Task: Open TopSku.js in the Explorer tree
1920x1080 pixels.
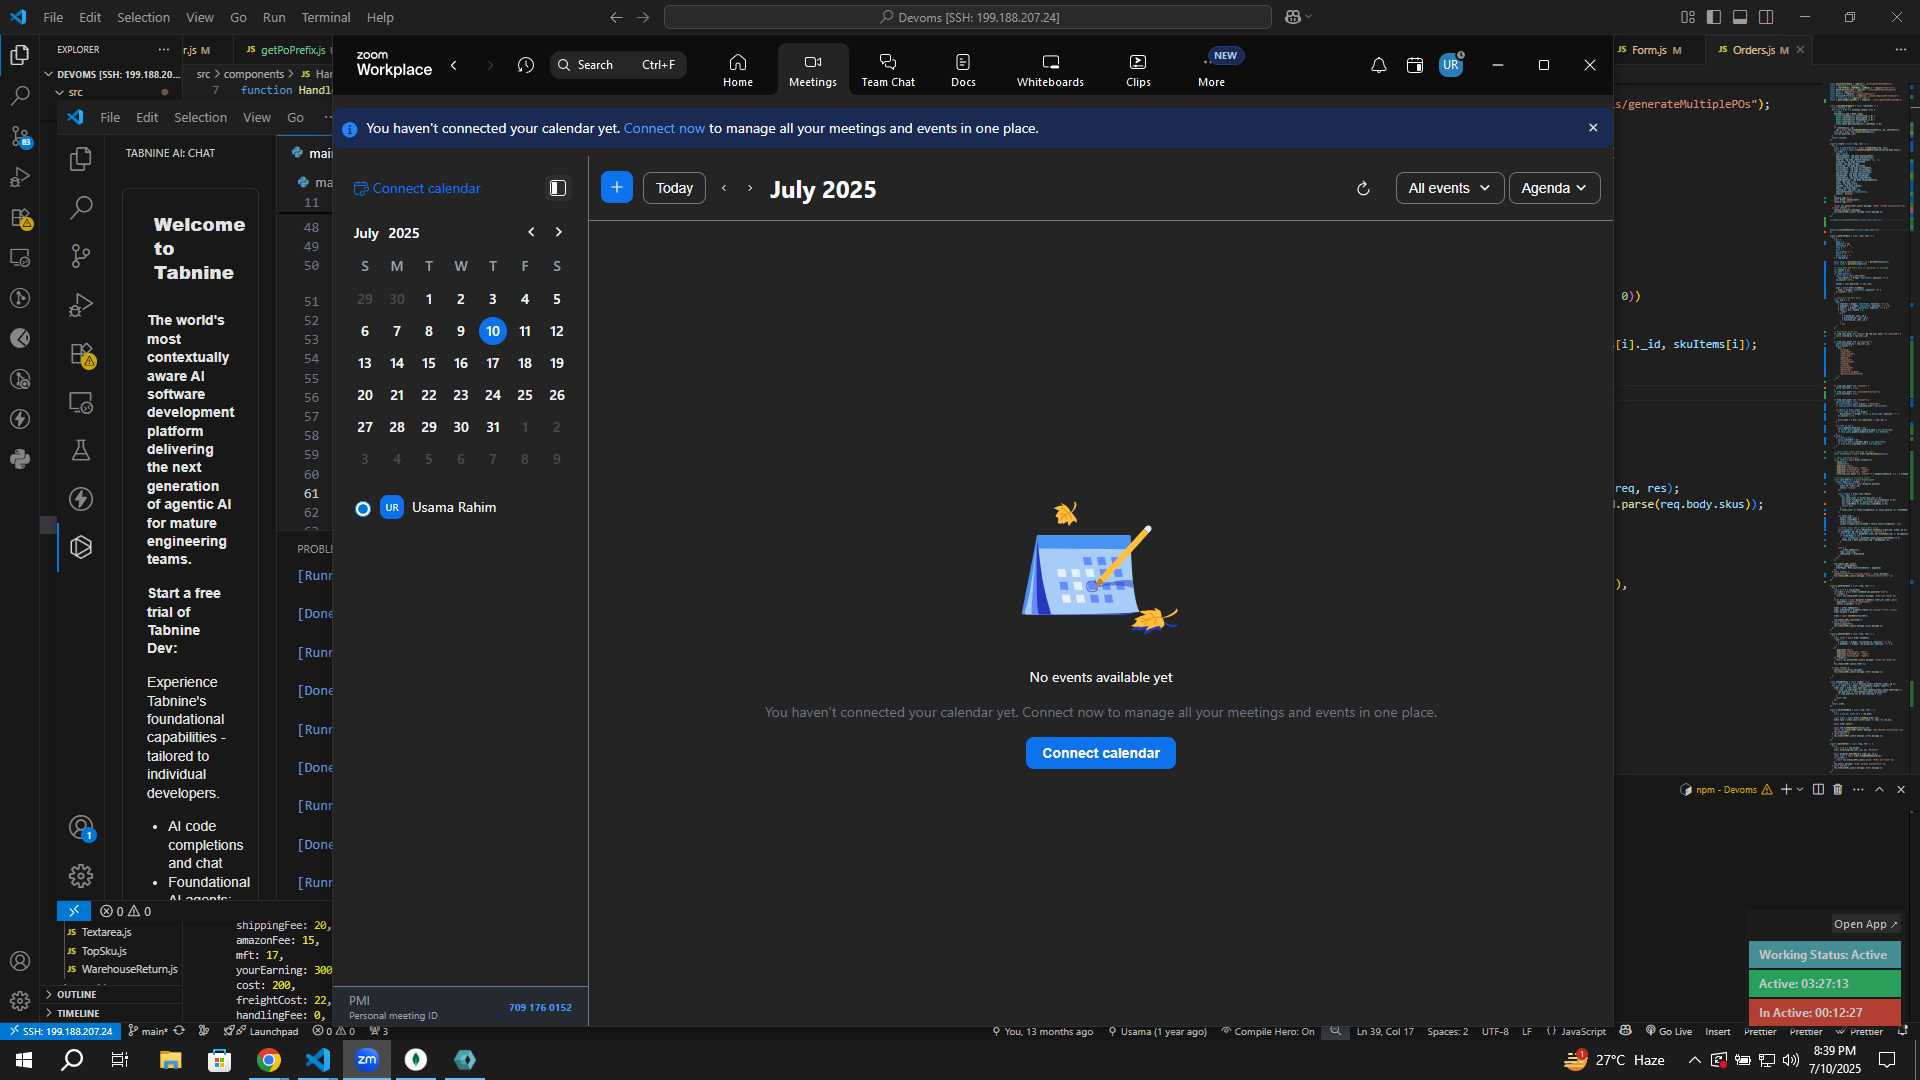Action: click(x=104, y=951)
